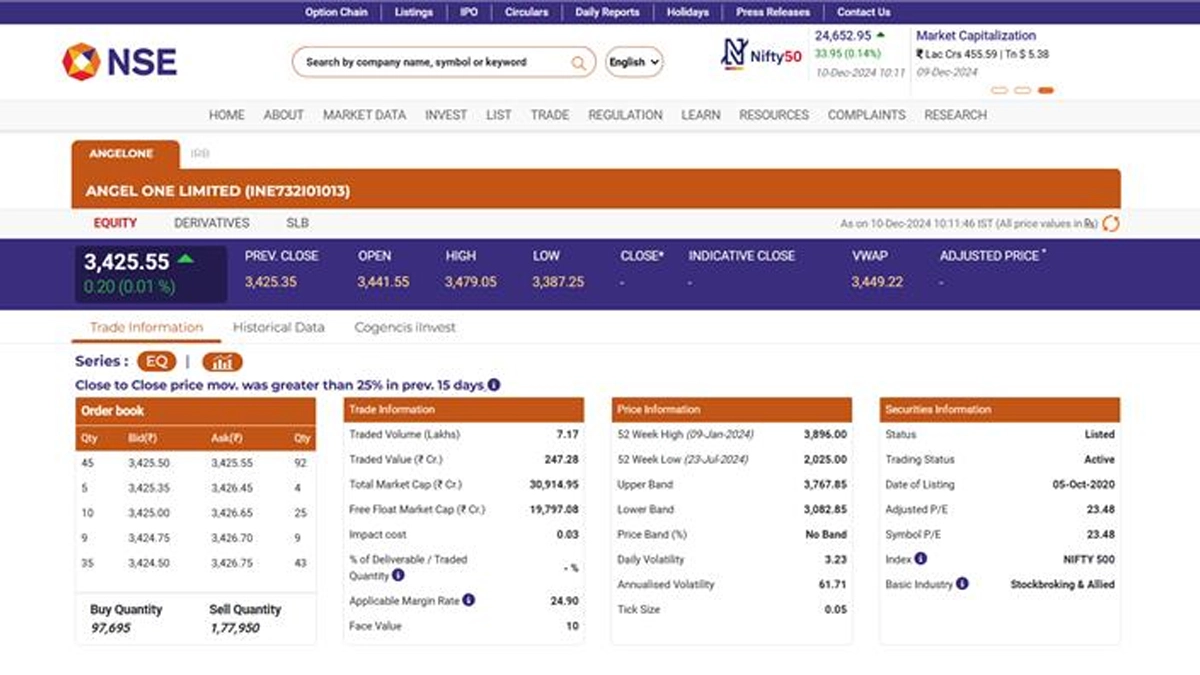Click the NSE logo
Image resolution: width=1200 pixels, height=675 pixels.
point(119,62)
